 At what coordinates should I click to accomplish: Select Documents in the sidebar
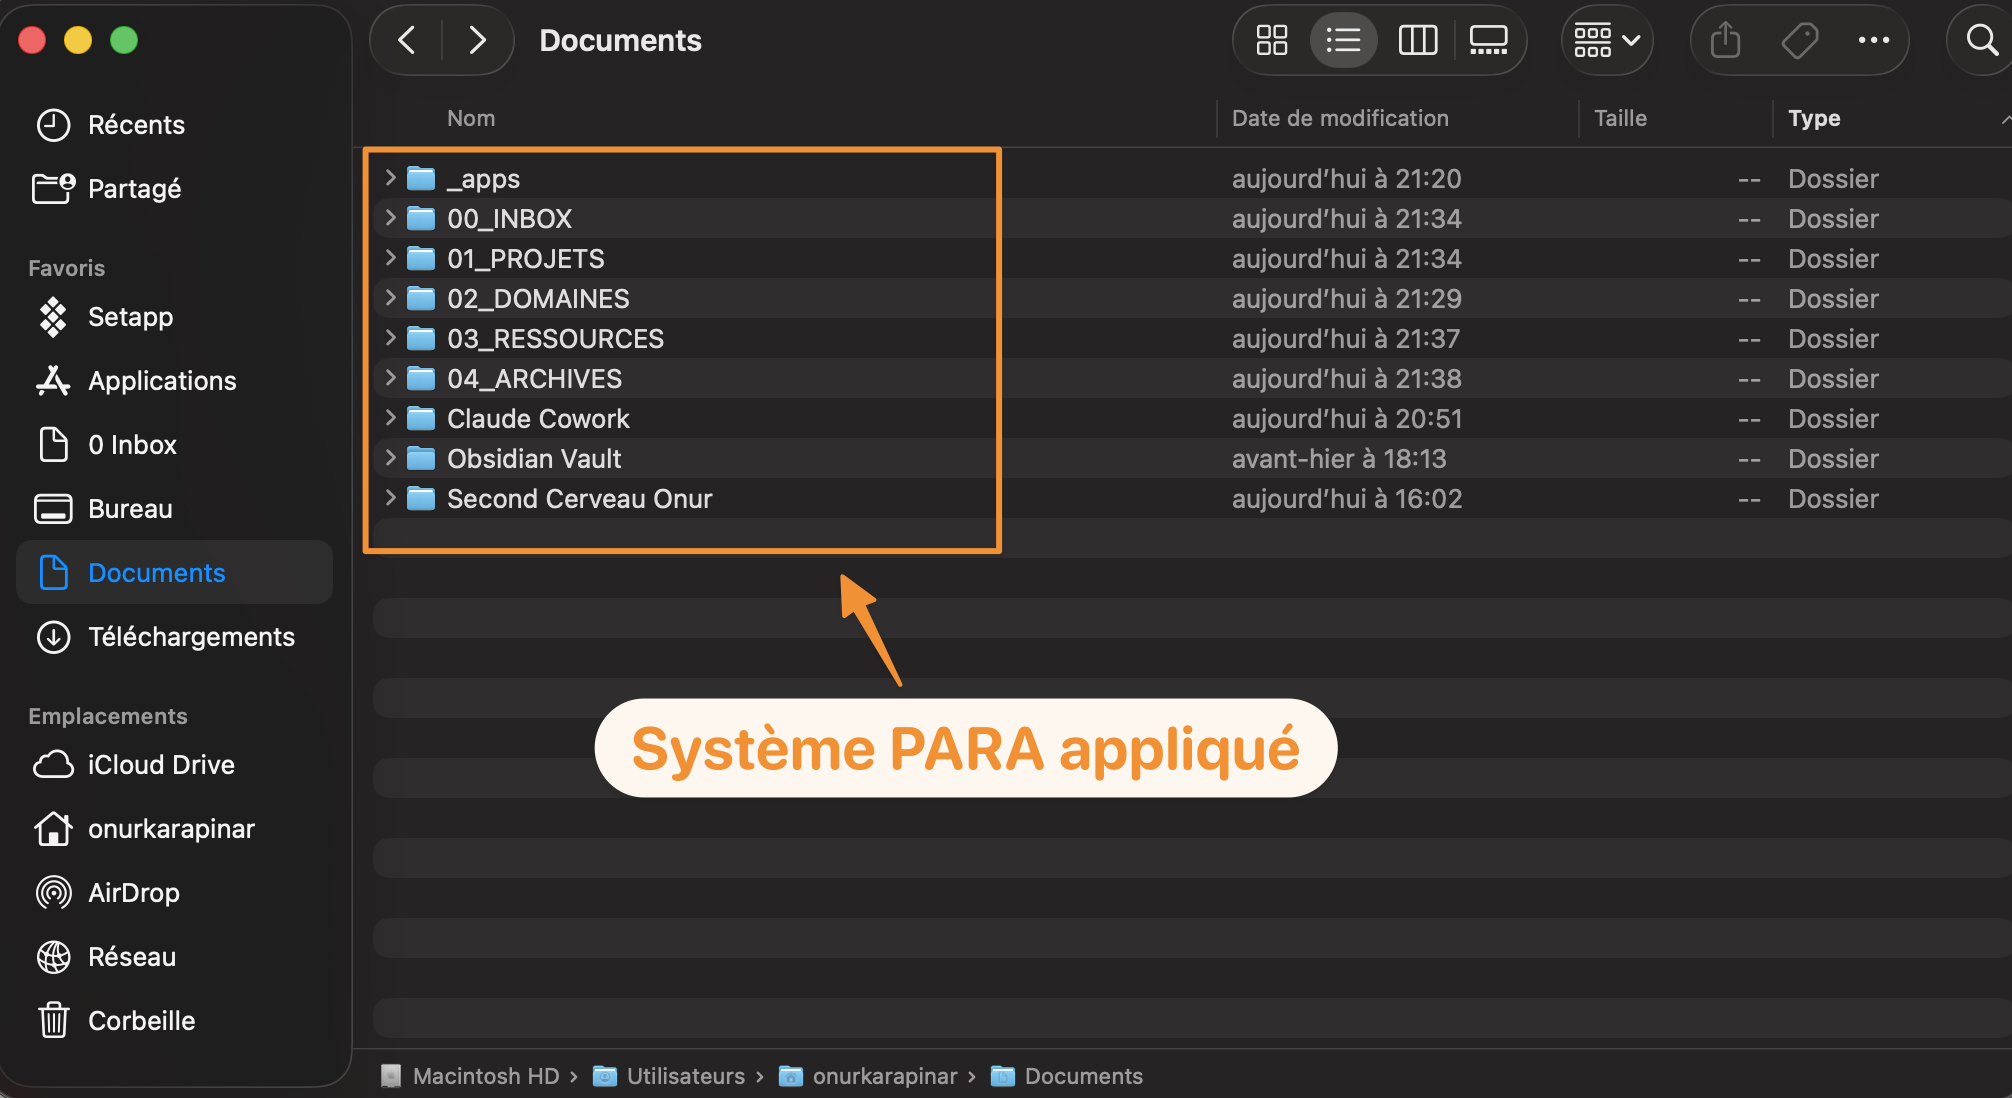click(174, 573)
